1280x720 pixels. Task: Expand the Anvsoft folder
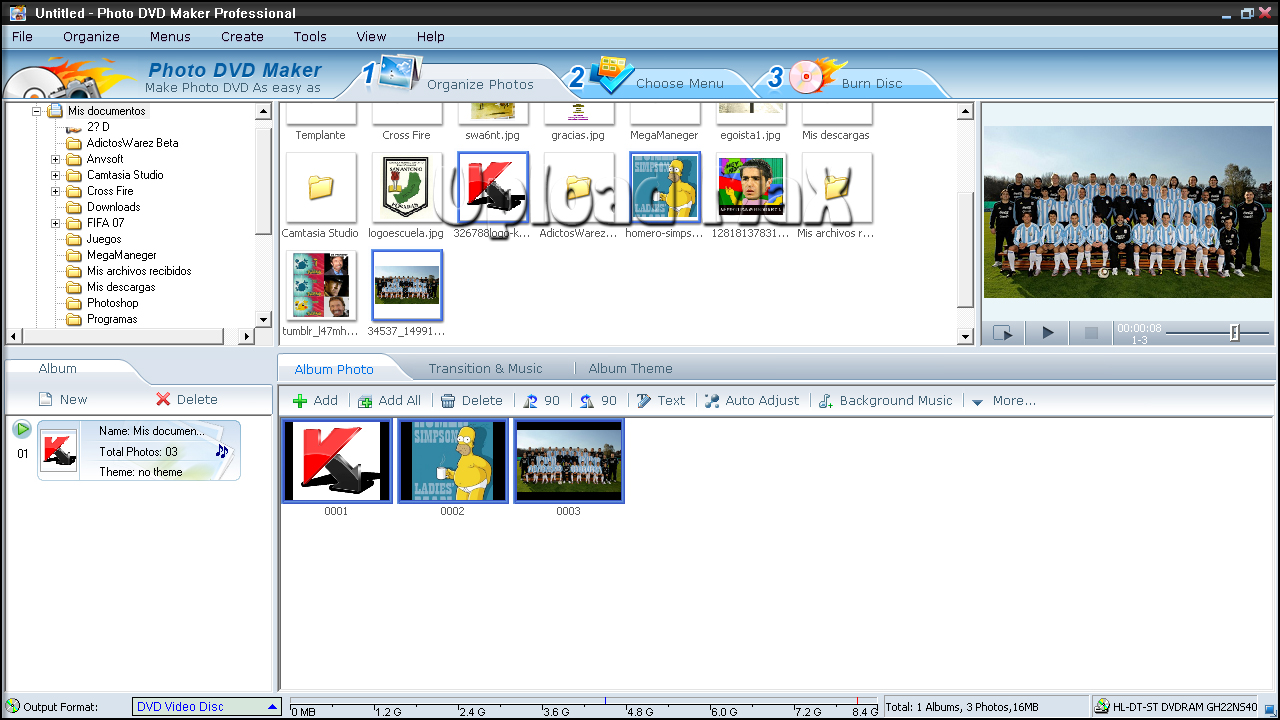coord(56,159)
